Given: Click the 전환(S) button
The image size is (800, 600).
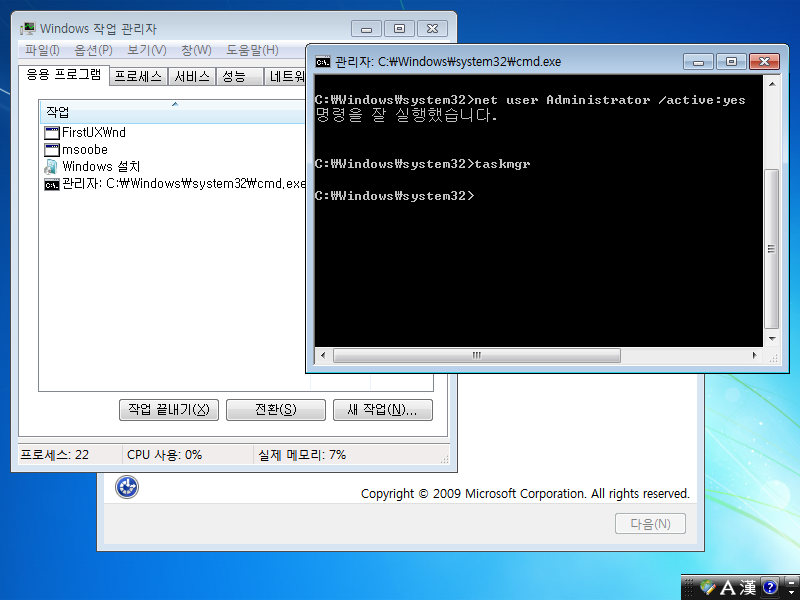Looking at the screenshot, I should point(276,410).
